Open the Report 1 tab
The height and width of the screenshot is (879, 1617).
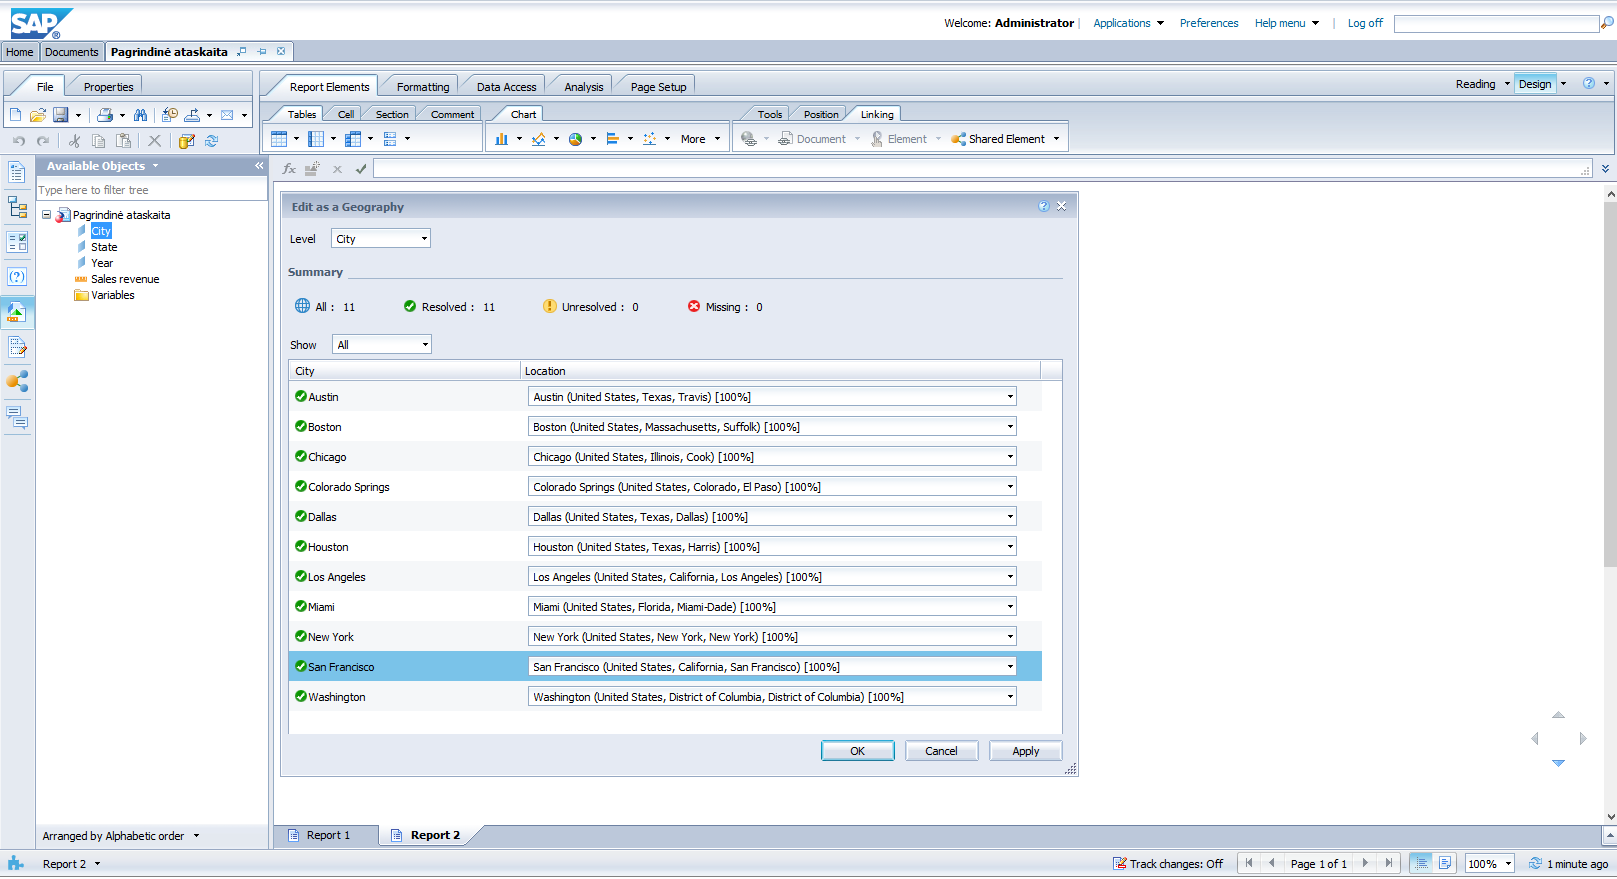pos(327,835)
